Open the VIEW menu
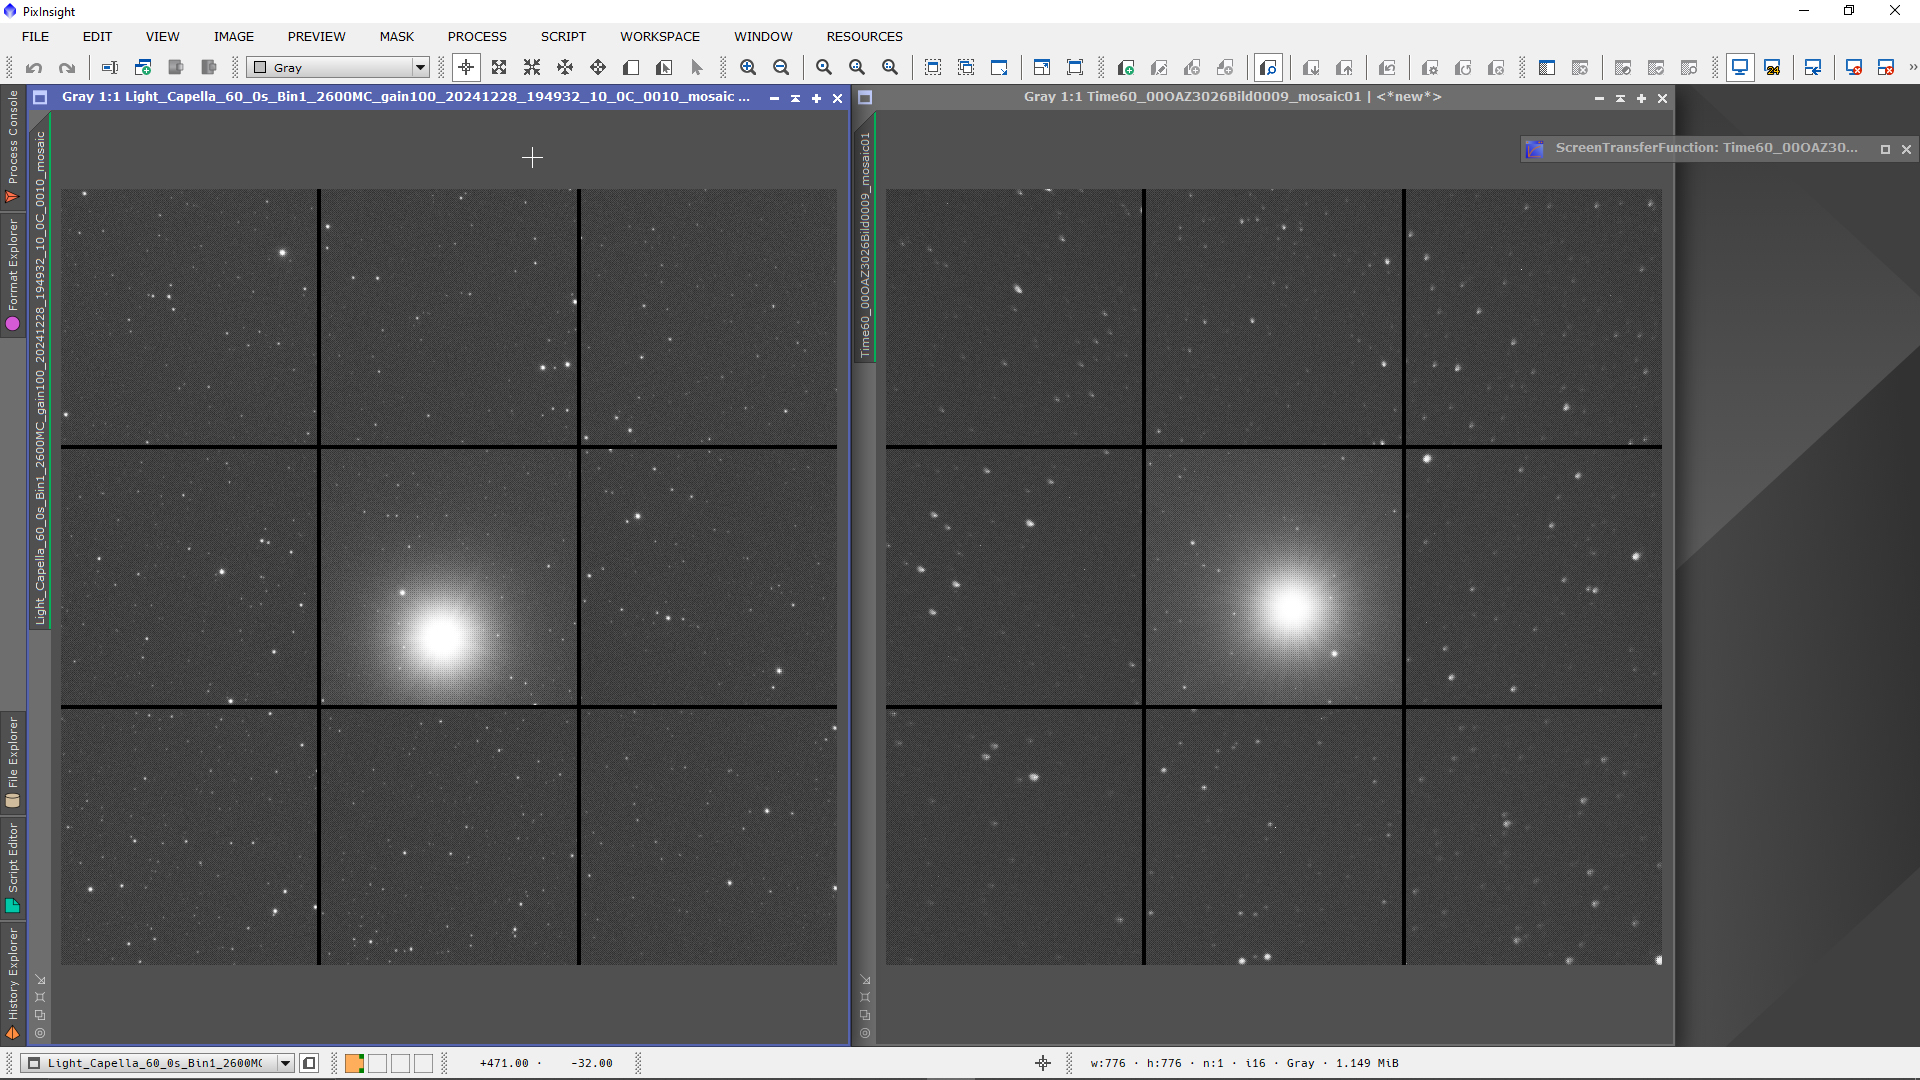Image resolution: width=1920 pixels, height=1080 pixels. [x=163, y=36]
